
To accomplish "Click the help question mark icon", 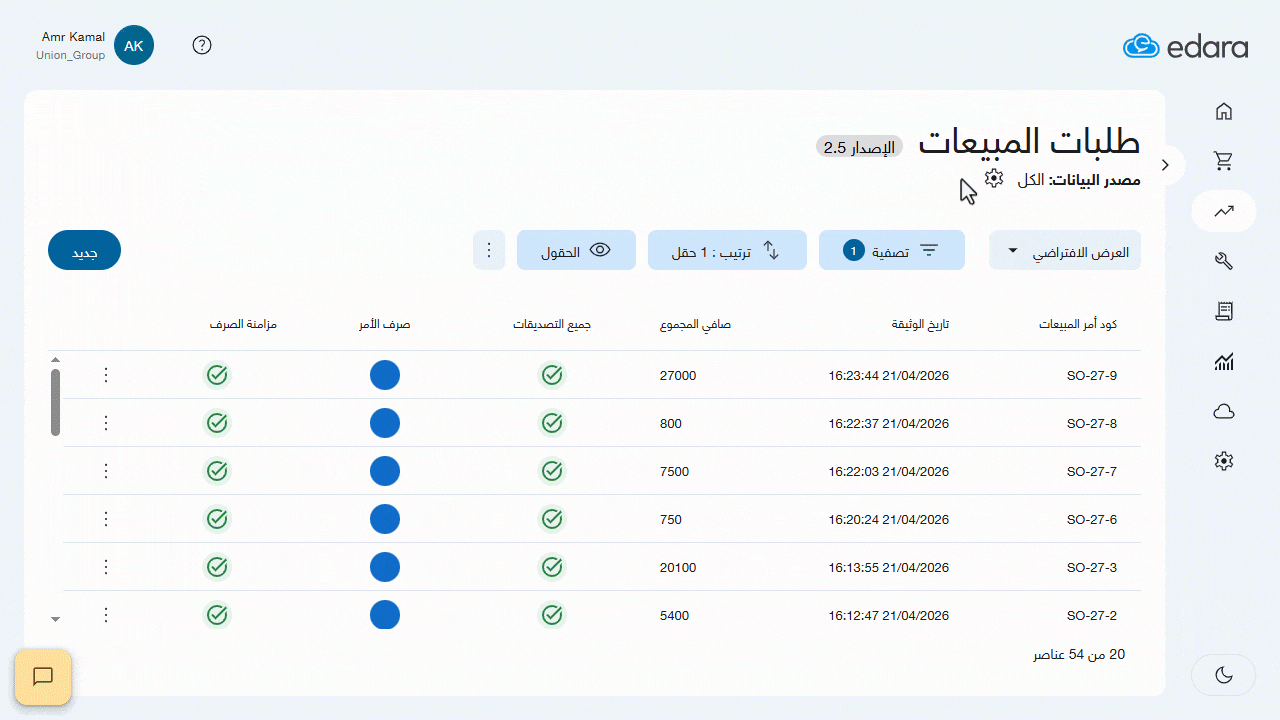I will [x=202, y=45].
